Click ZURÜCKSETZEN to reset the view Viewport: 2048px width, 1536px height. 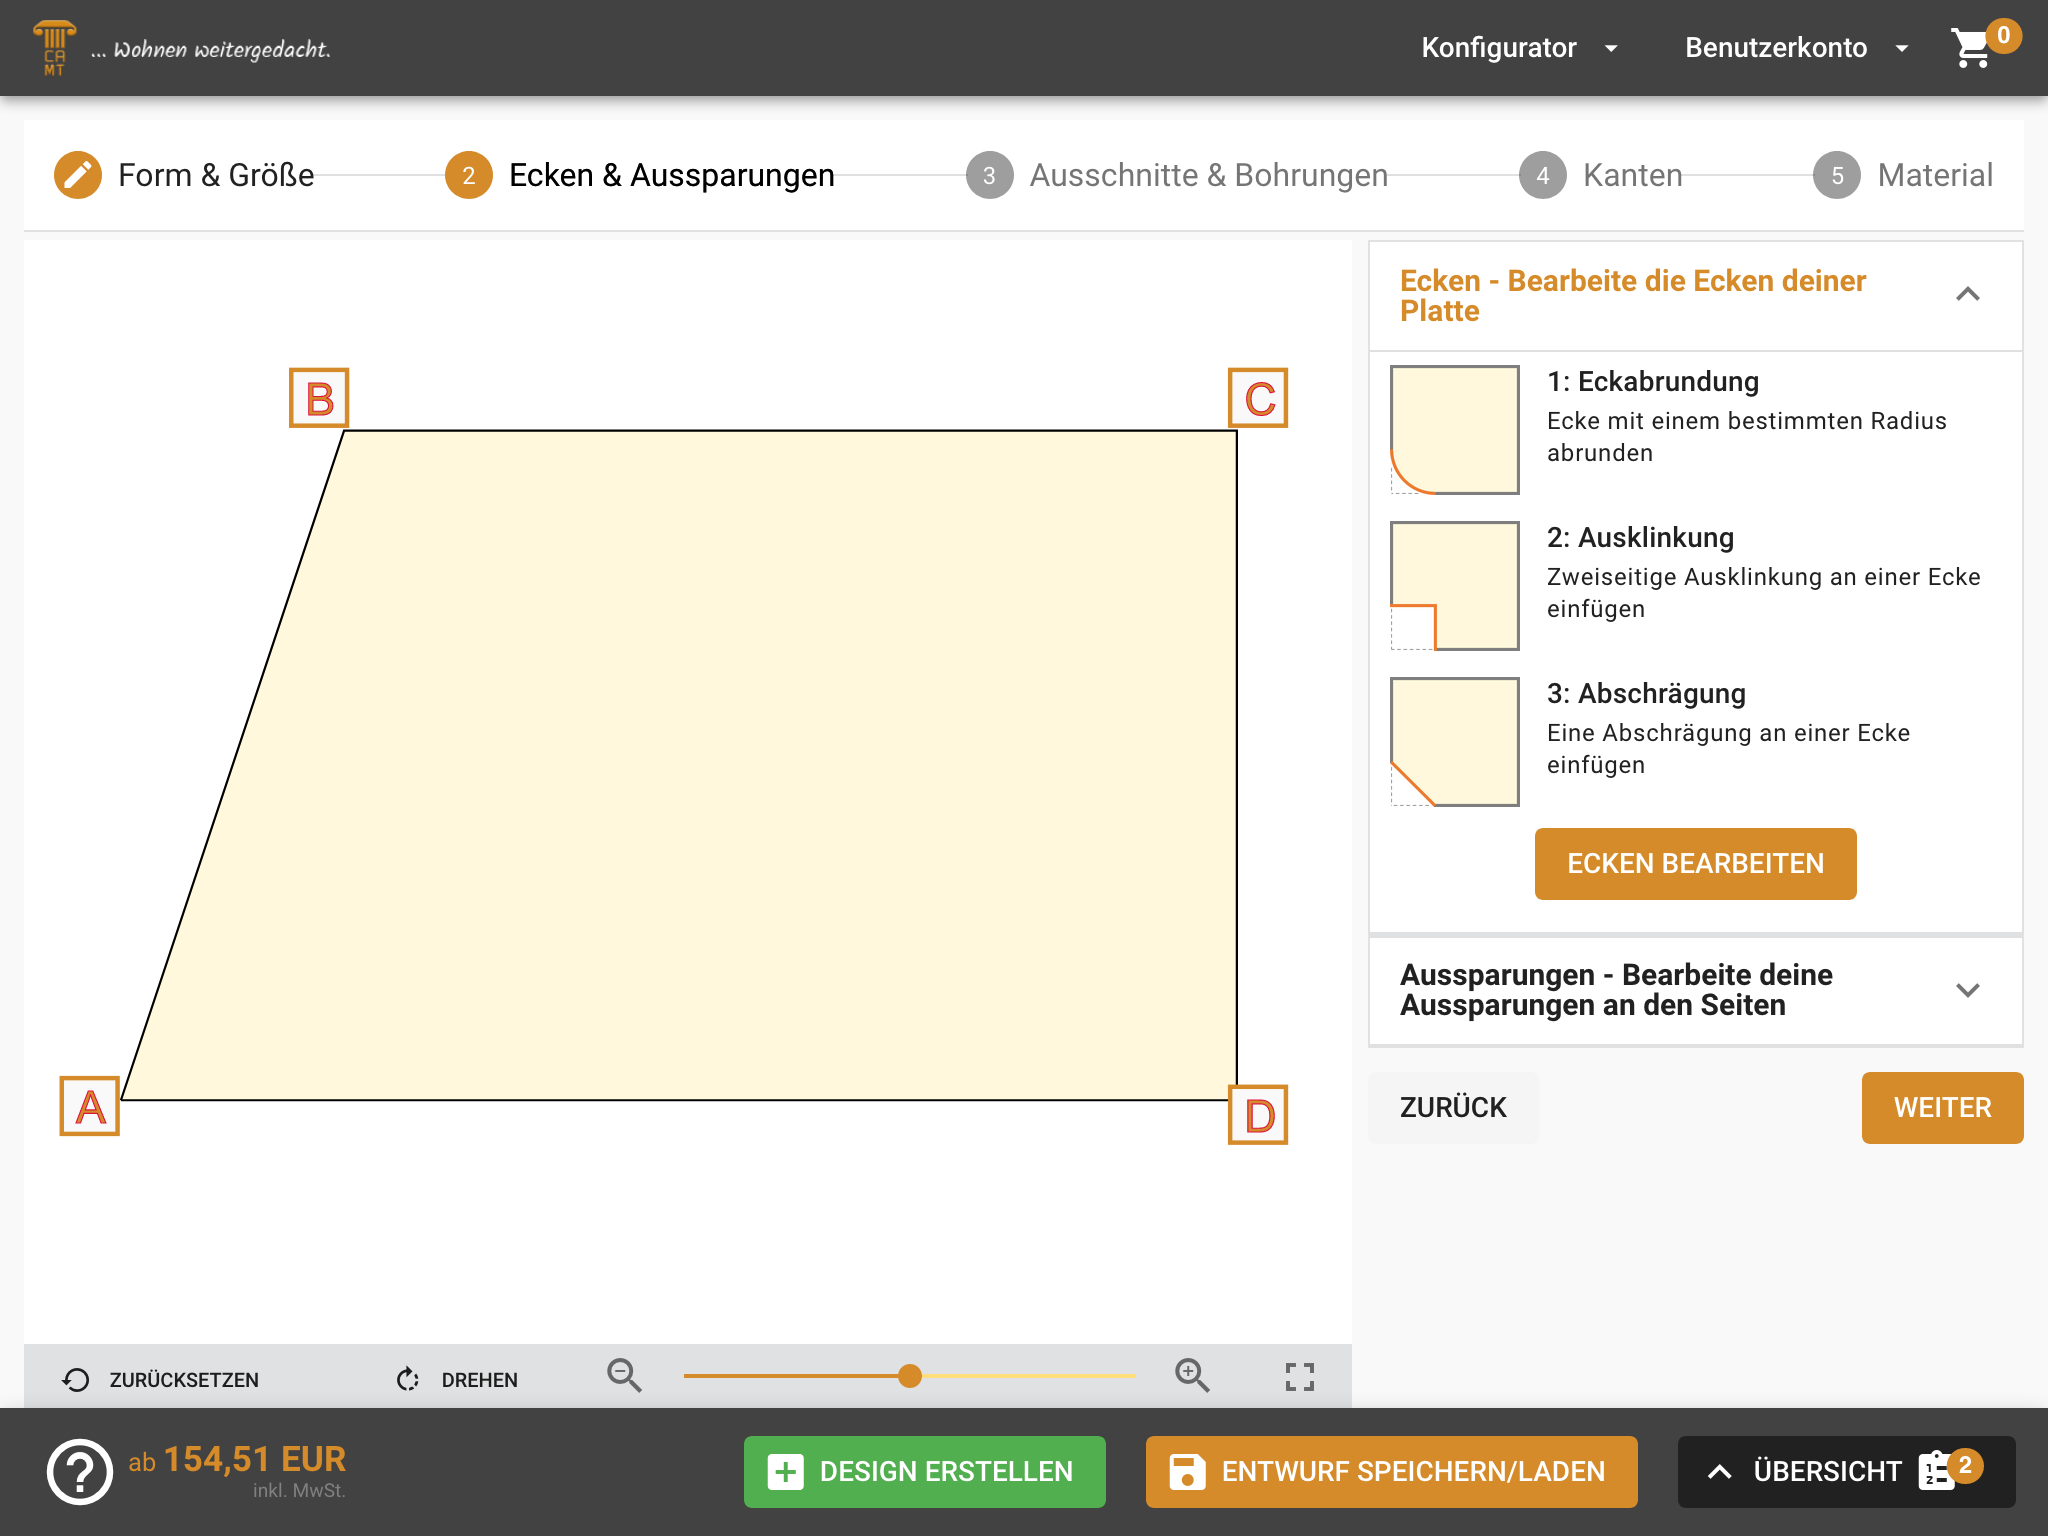coord(161,1379)
